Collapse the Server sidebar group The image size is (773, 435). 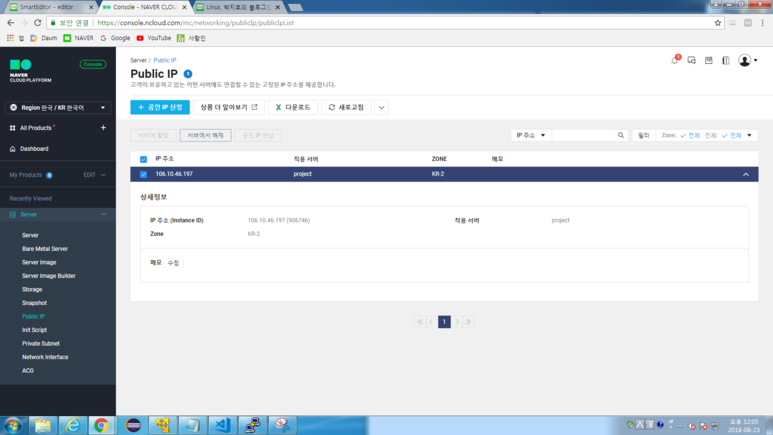(x=103, y=215)
